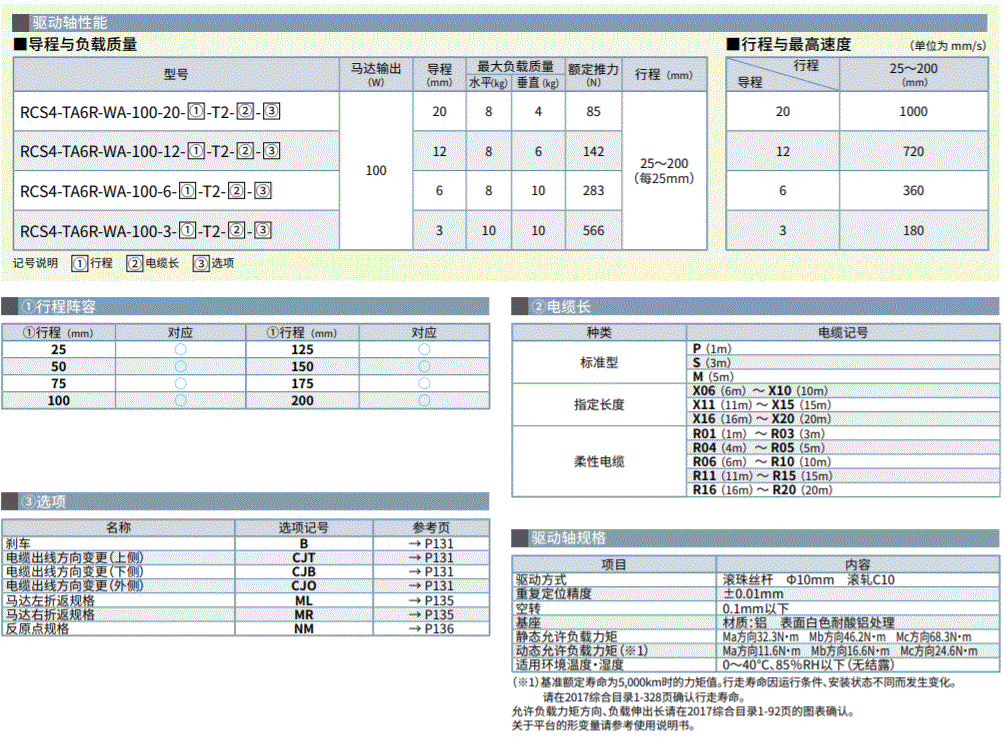Select stroke value '125' in the stroke lineup
The height and width of the screenshot is (737, 1004).
302,350
